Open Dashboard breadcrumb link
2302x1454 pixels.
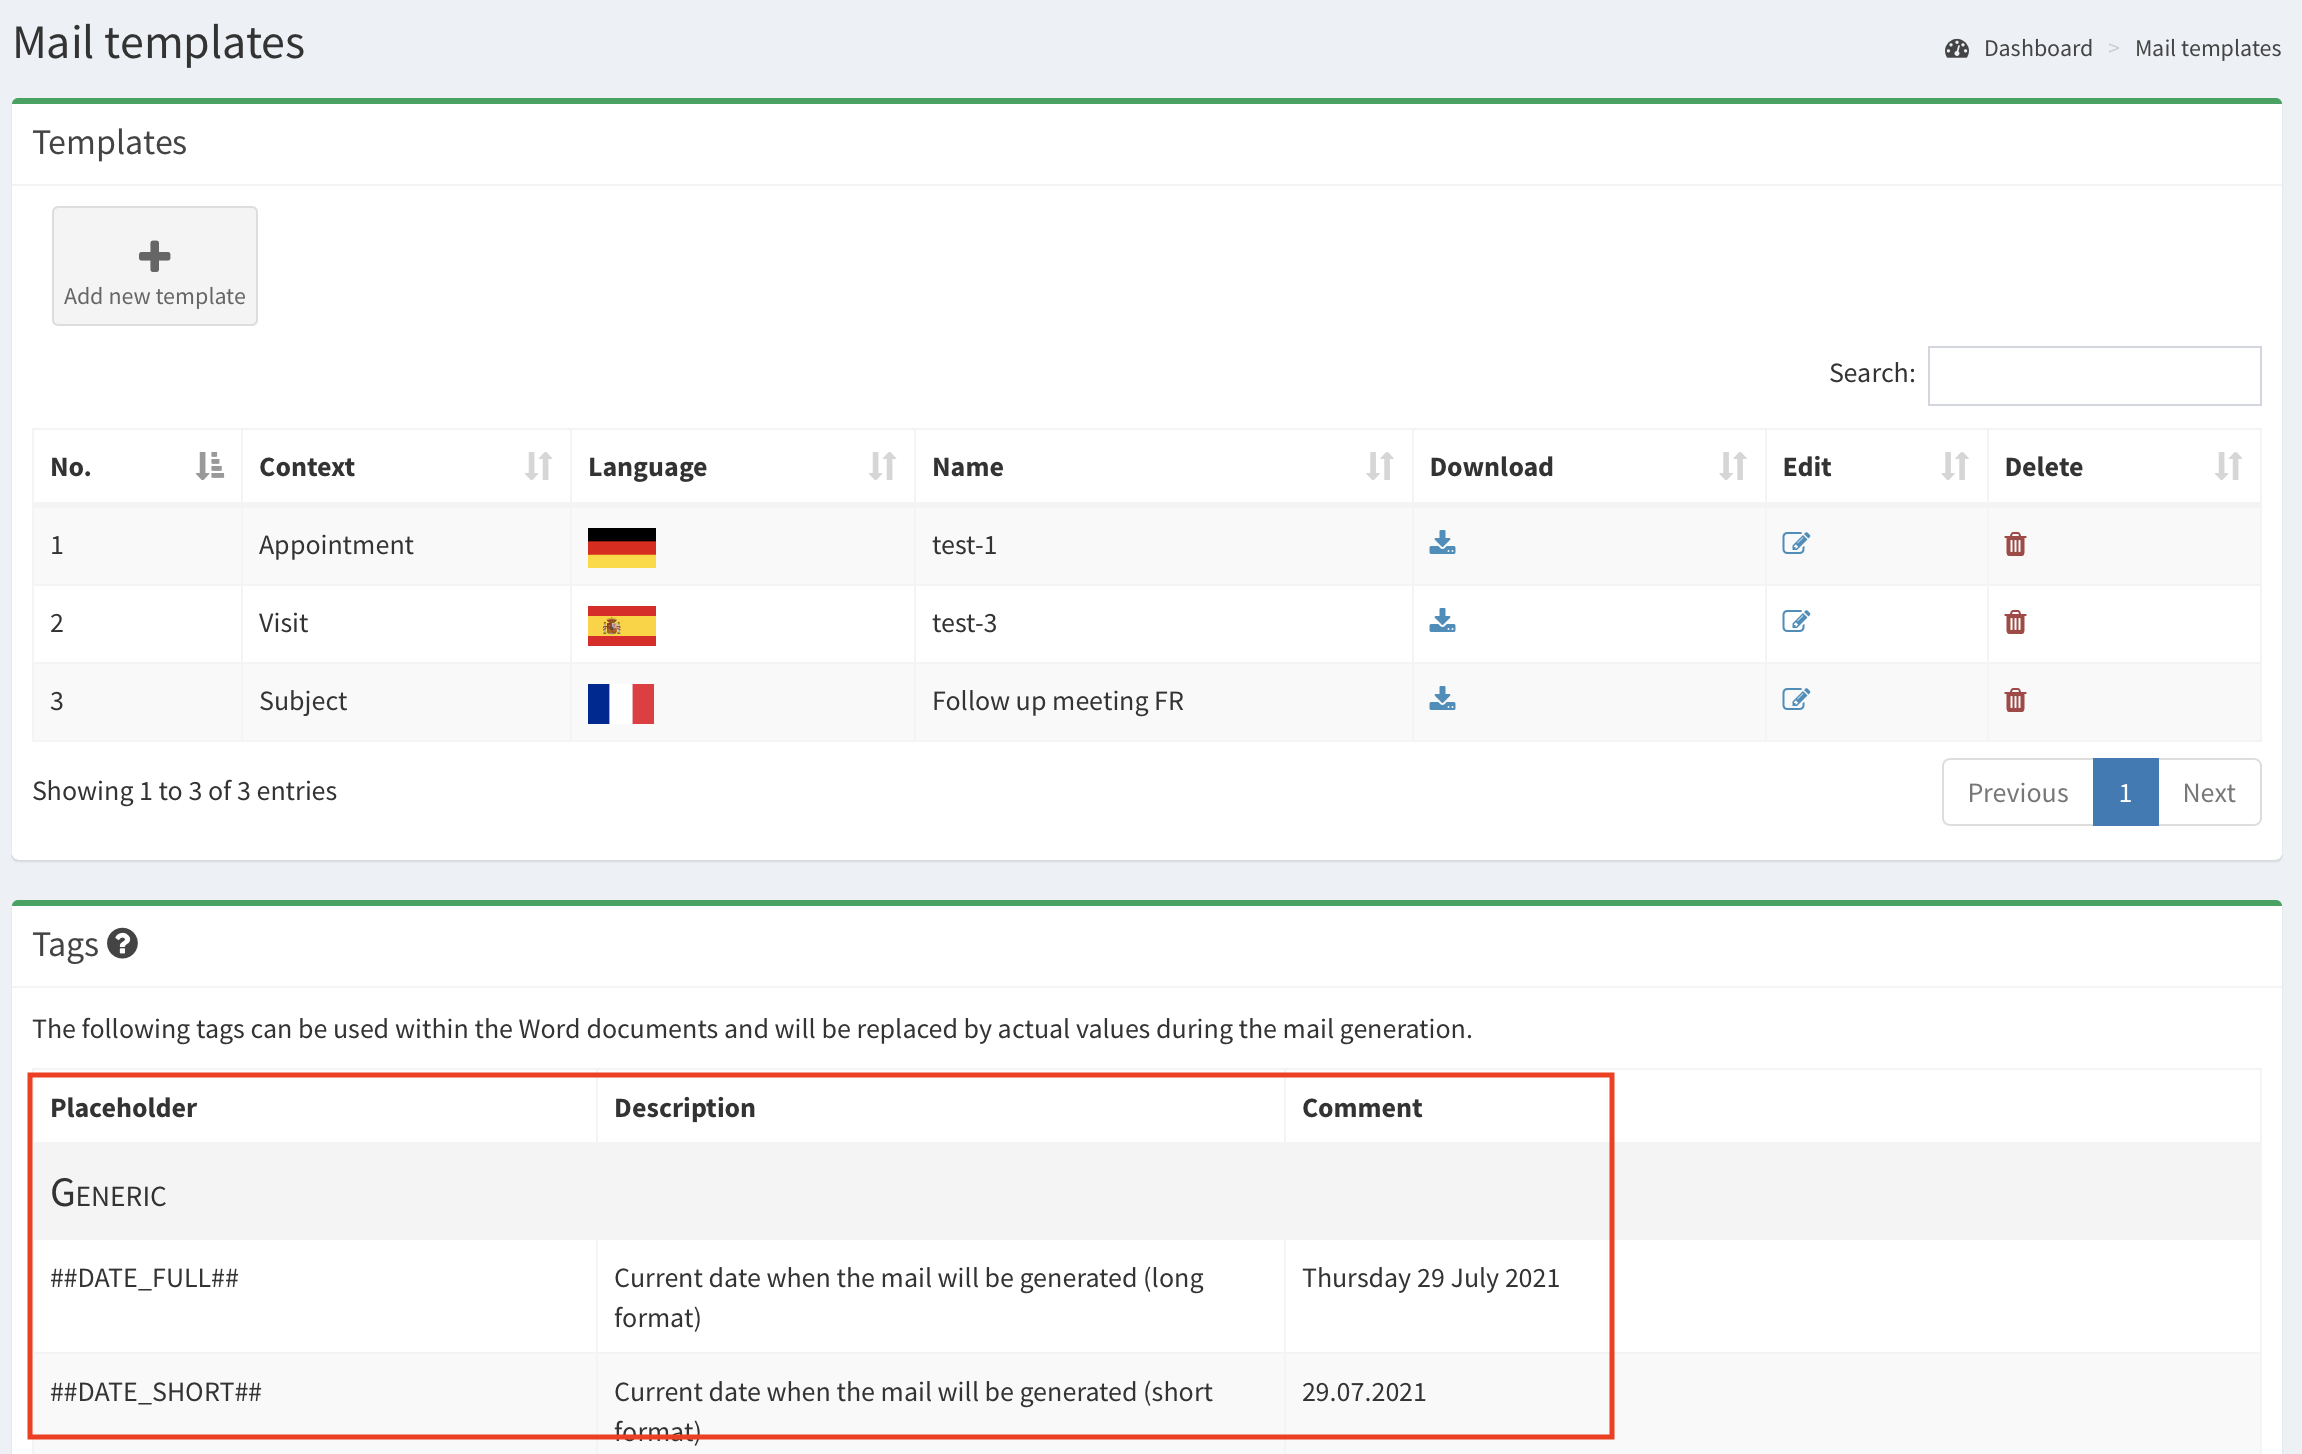click(x=2037, y=48)
